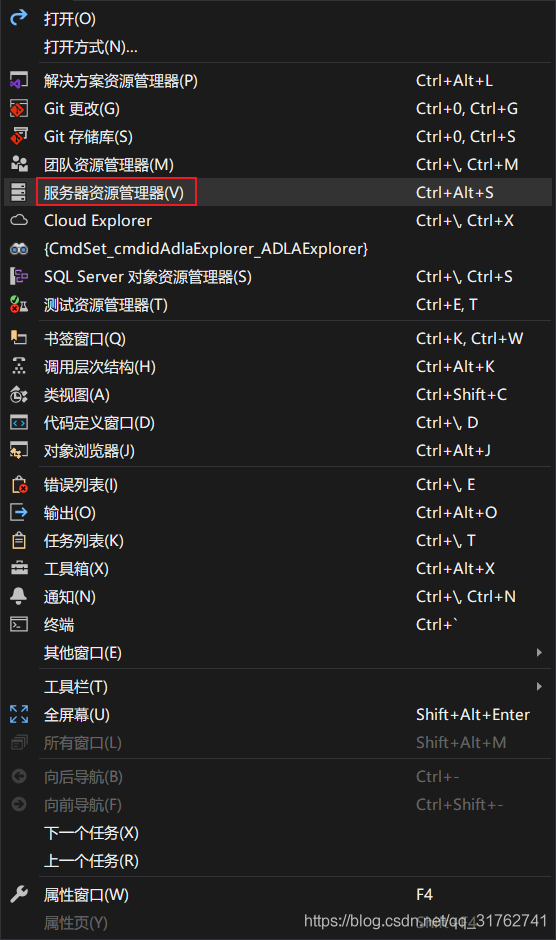Click the 全屏幕 expand arrows icon

[x=19, y=714]
